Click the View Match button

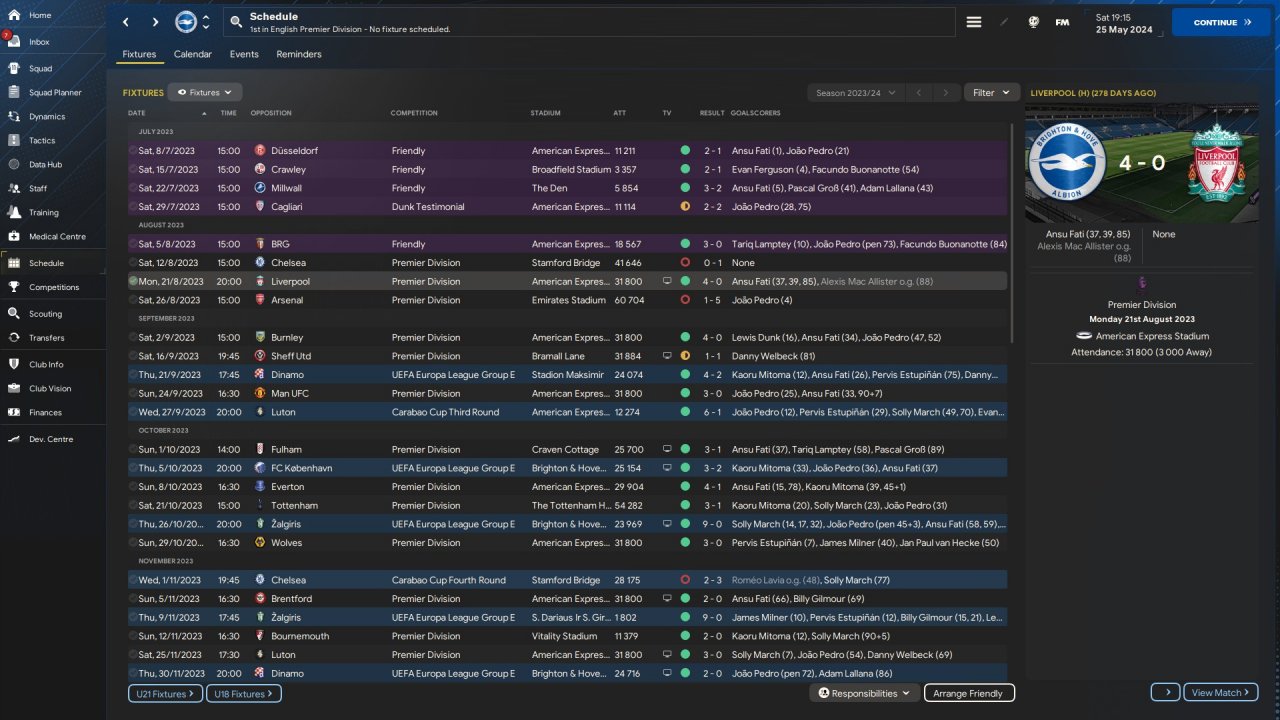pyautogui.click(x=1221, y=692)
